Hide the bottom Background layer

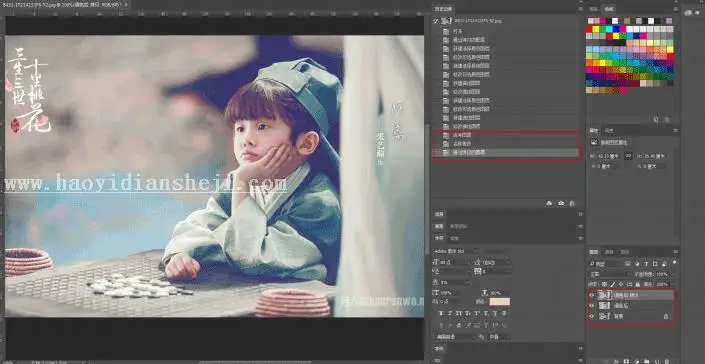[591, 316]
